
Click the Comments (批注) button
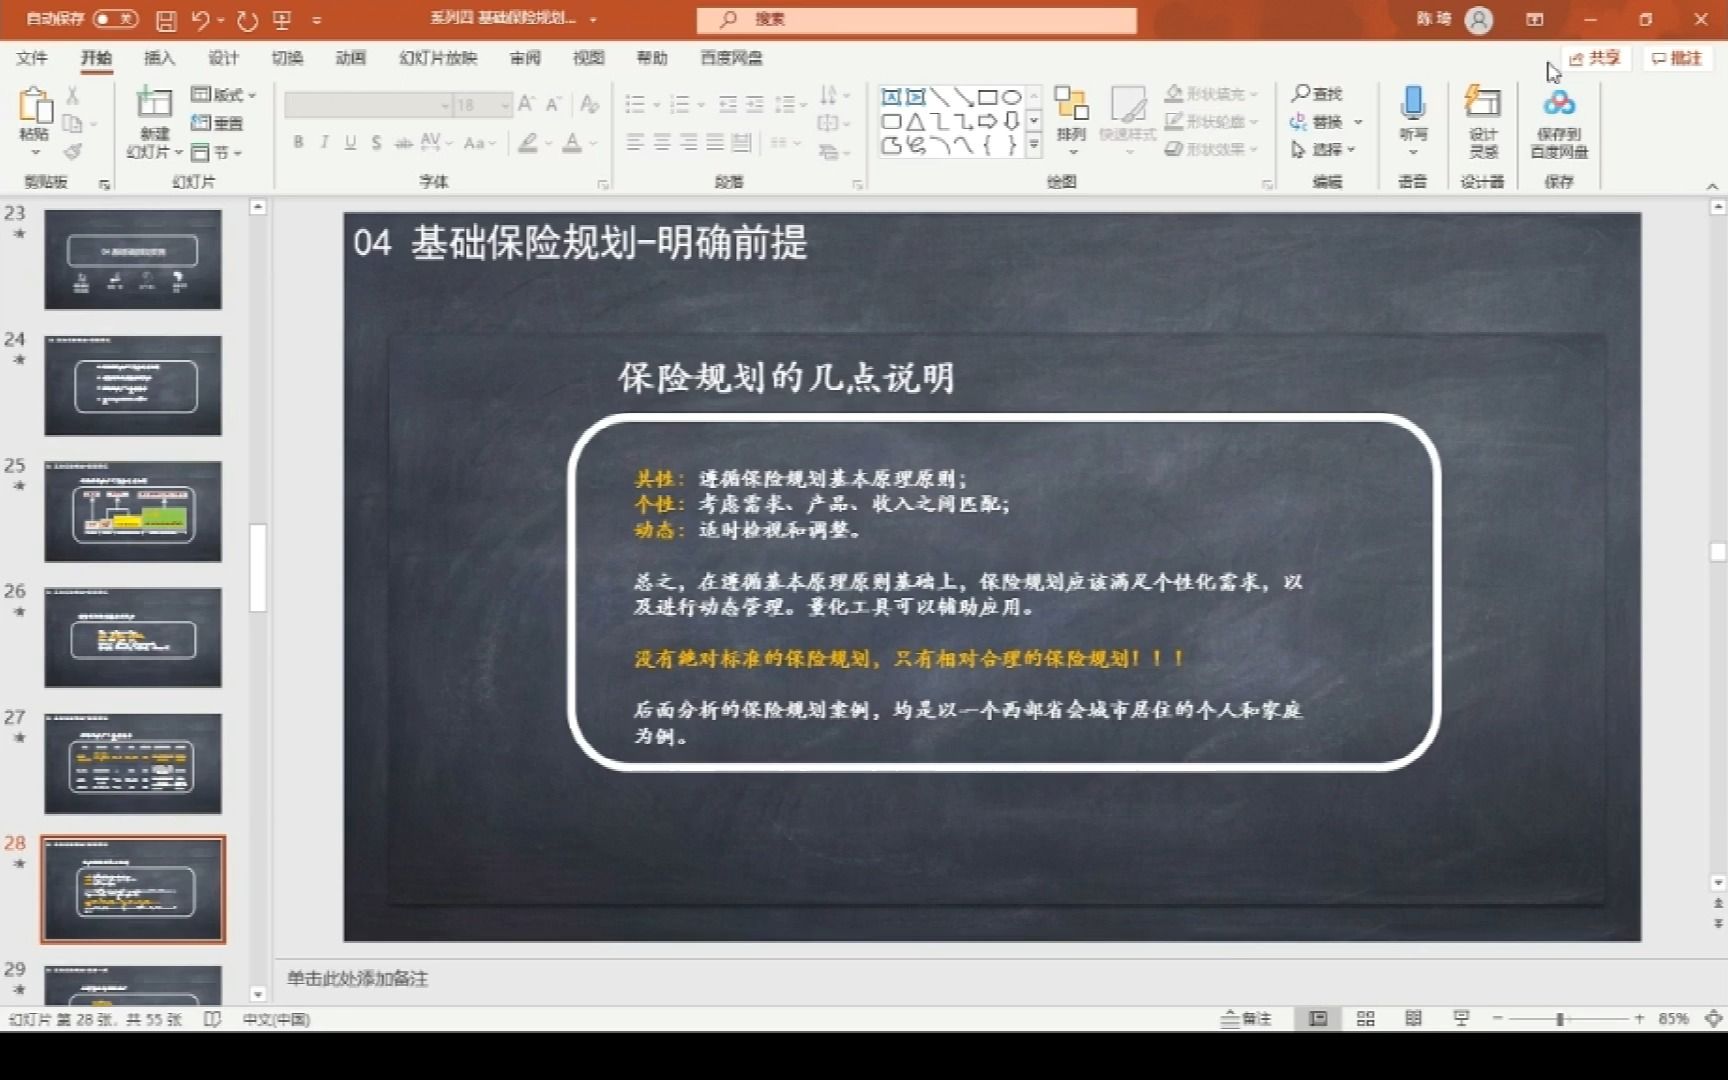(x=1676, y=58)
